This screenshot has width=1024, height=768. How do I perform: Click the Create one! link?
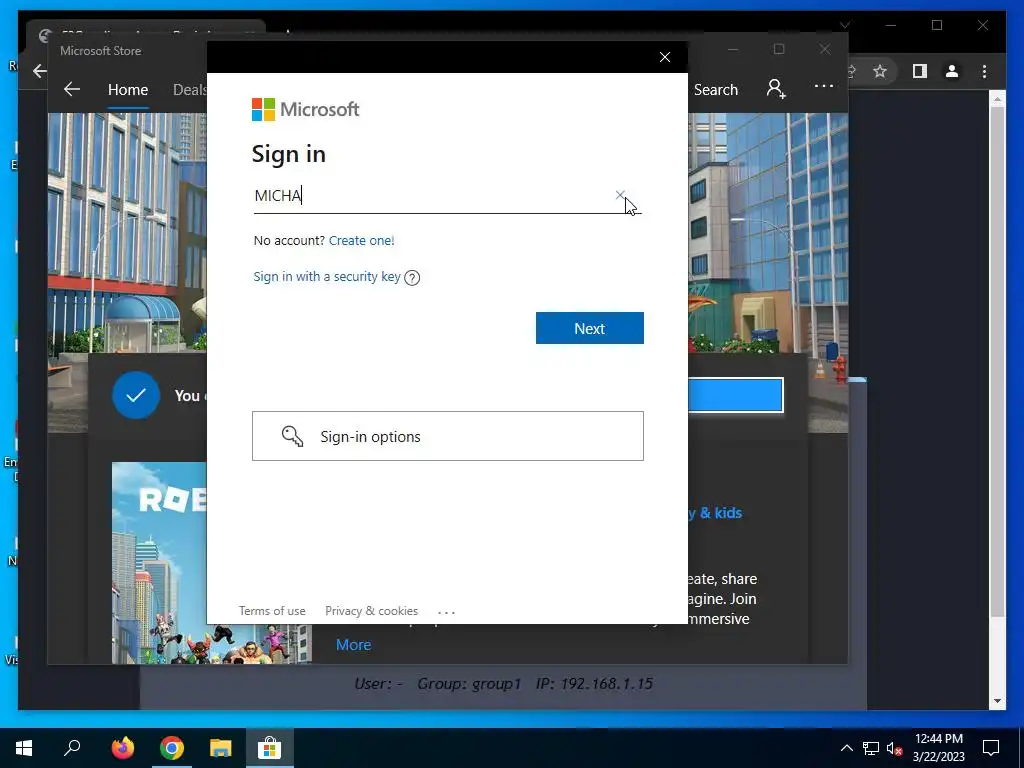coord(362,240)
